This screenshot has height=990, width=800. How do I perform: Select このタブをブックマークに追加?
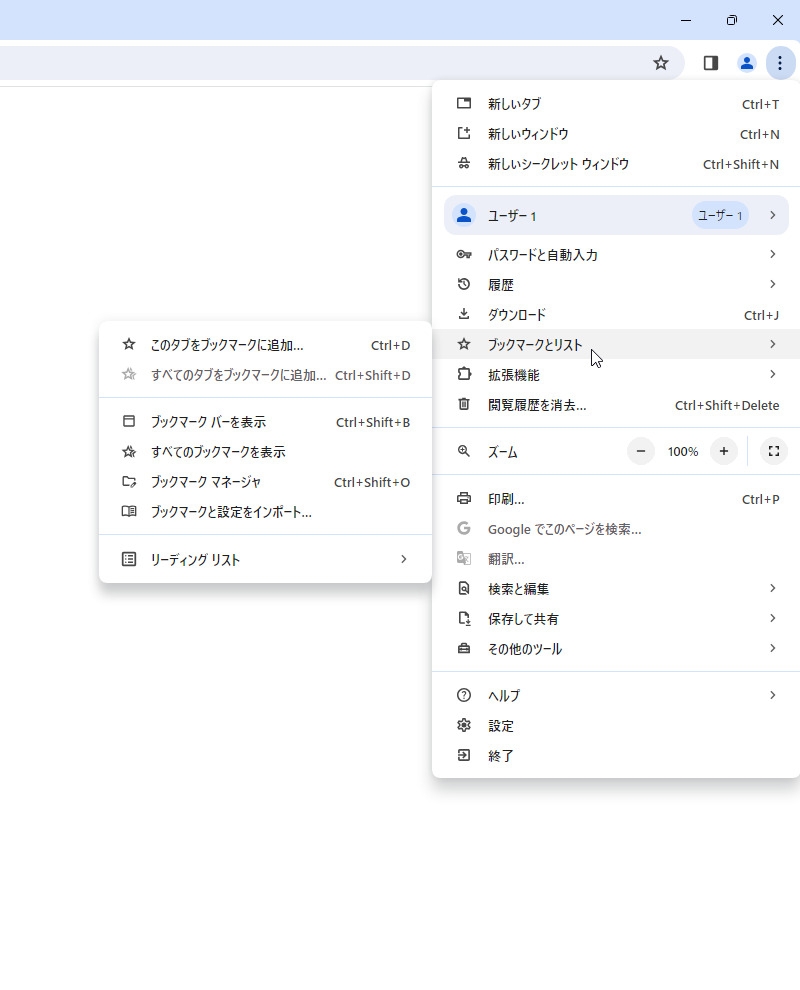226,345
